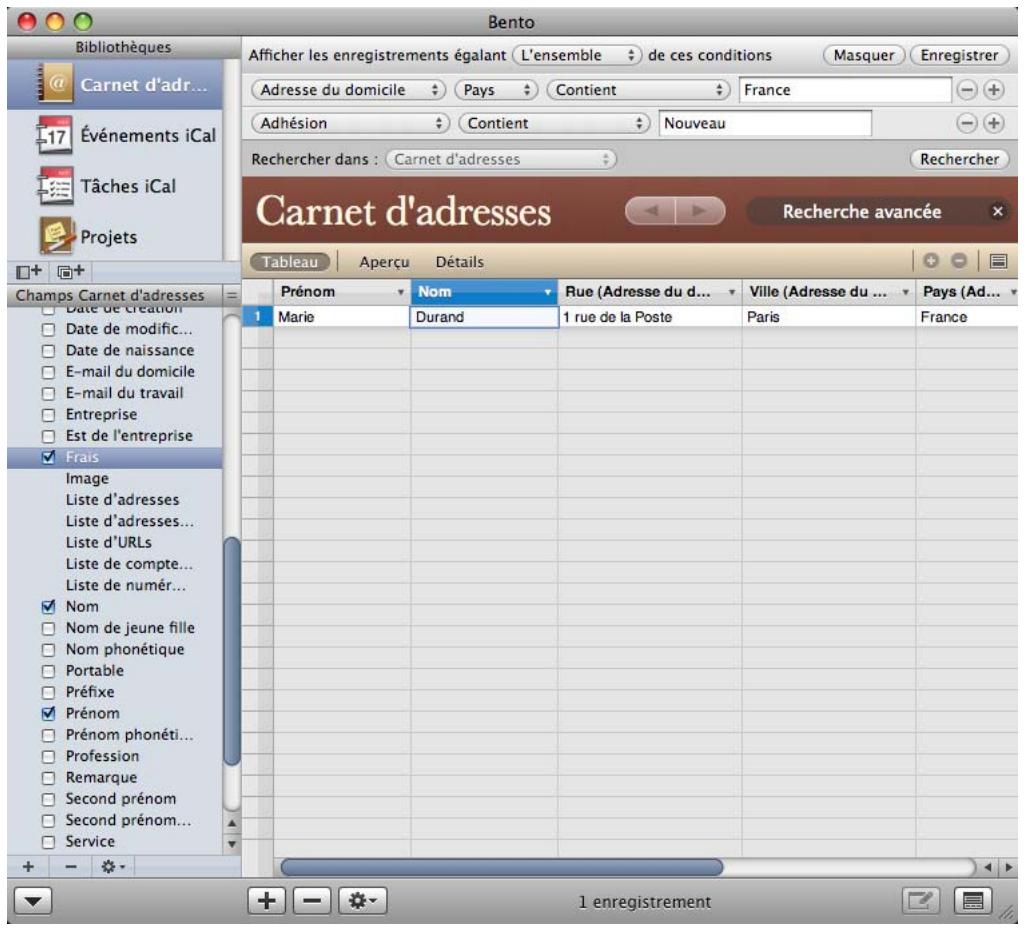The image size is (1024, 929).
Task: Click the Enregistrer button
Action: [x=959, y=55]
